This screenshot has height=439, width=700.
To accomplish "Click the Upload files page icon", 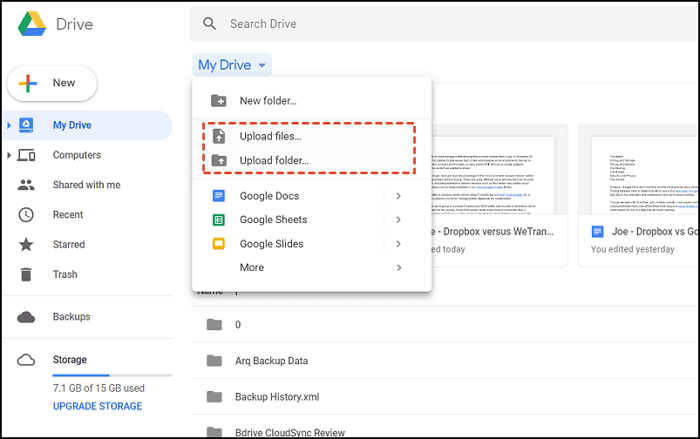I will point(219,136).
